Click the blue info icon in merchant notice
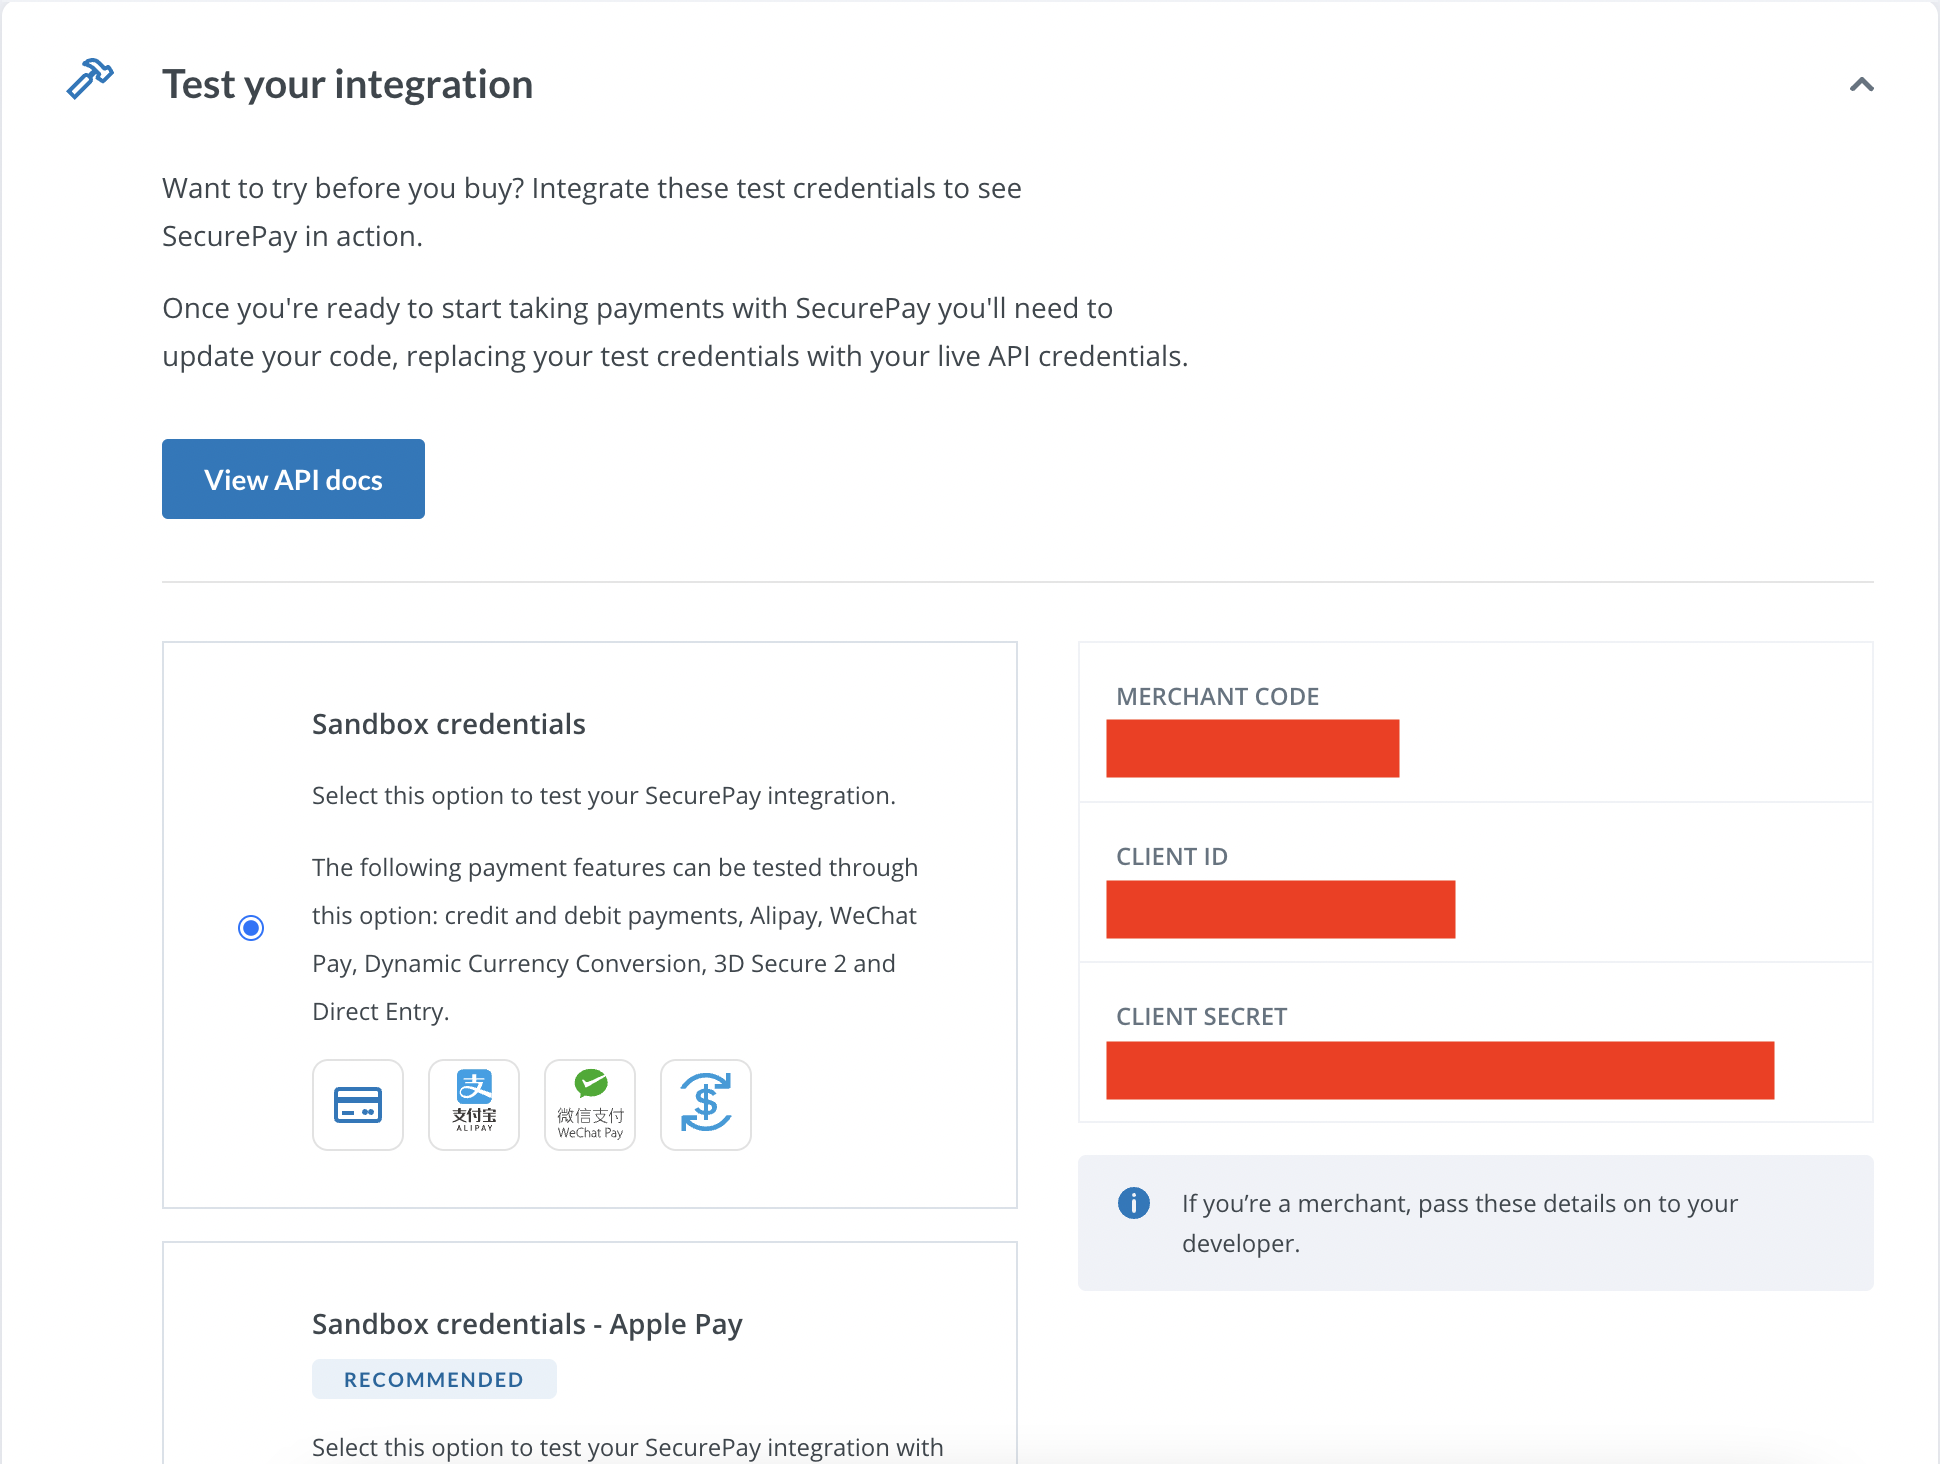Image resolution: width=1940 pixels, height=1464 pixels. (x=1133, y=1203)
